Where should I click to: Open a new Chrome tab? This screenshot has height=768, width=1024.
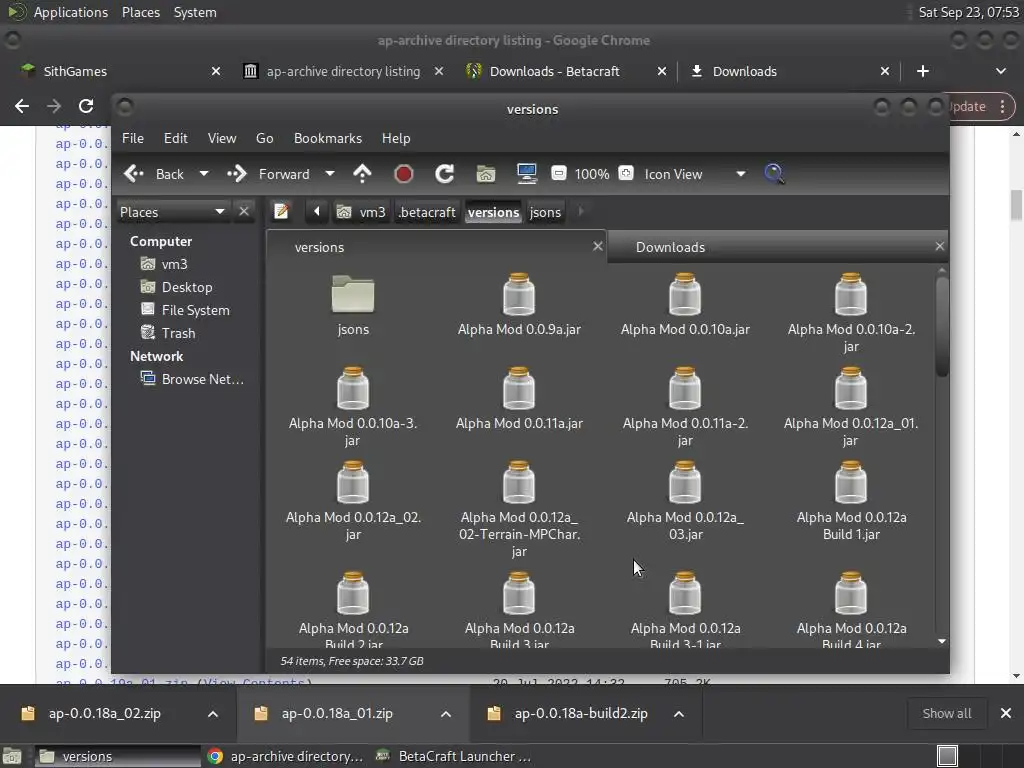[923, 71]
